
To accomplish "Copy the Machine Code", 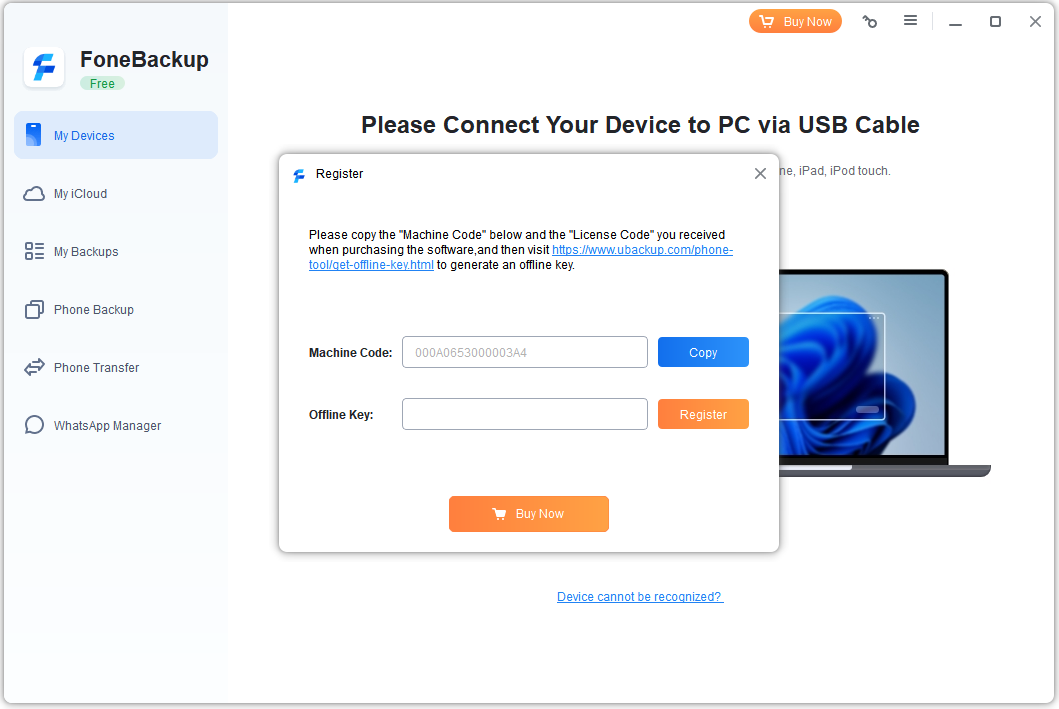I will coord(703,352).
